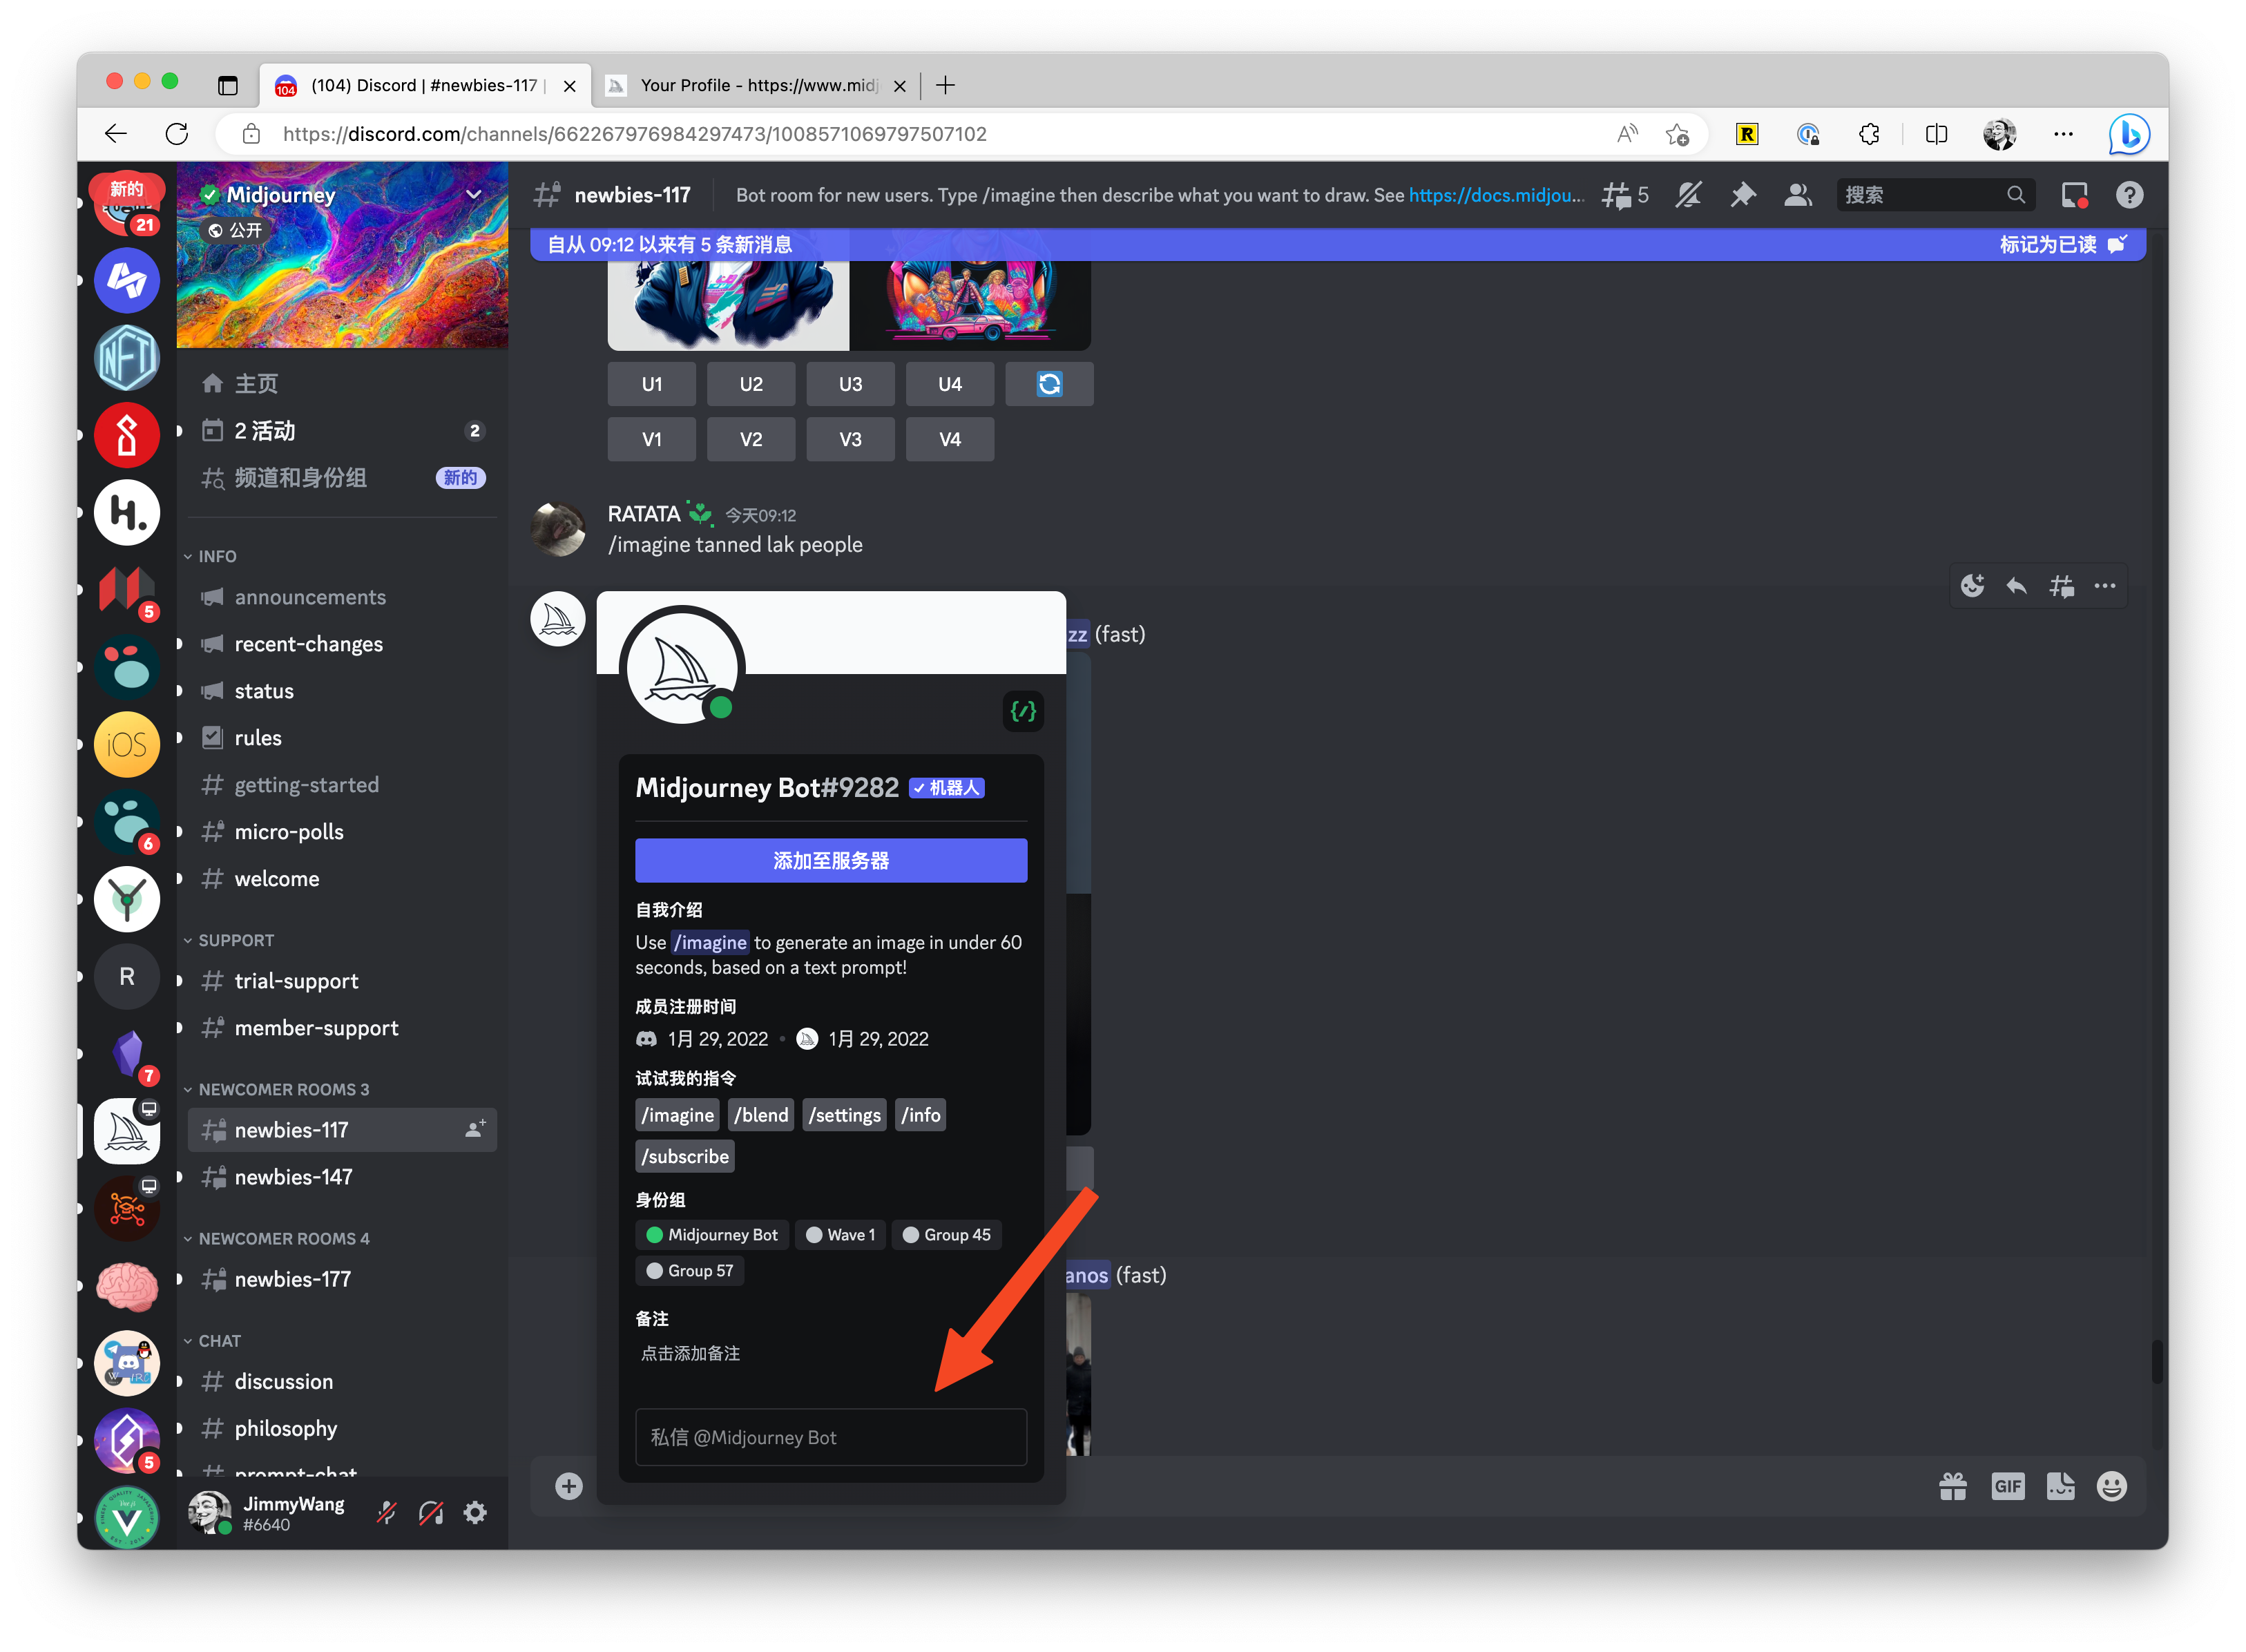
Task: Open the GIF picker icon
Action: tap(2007, 1486)
